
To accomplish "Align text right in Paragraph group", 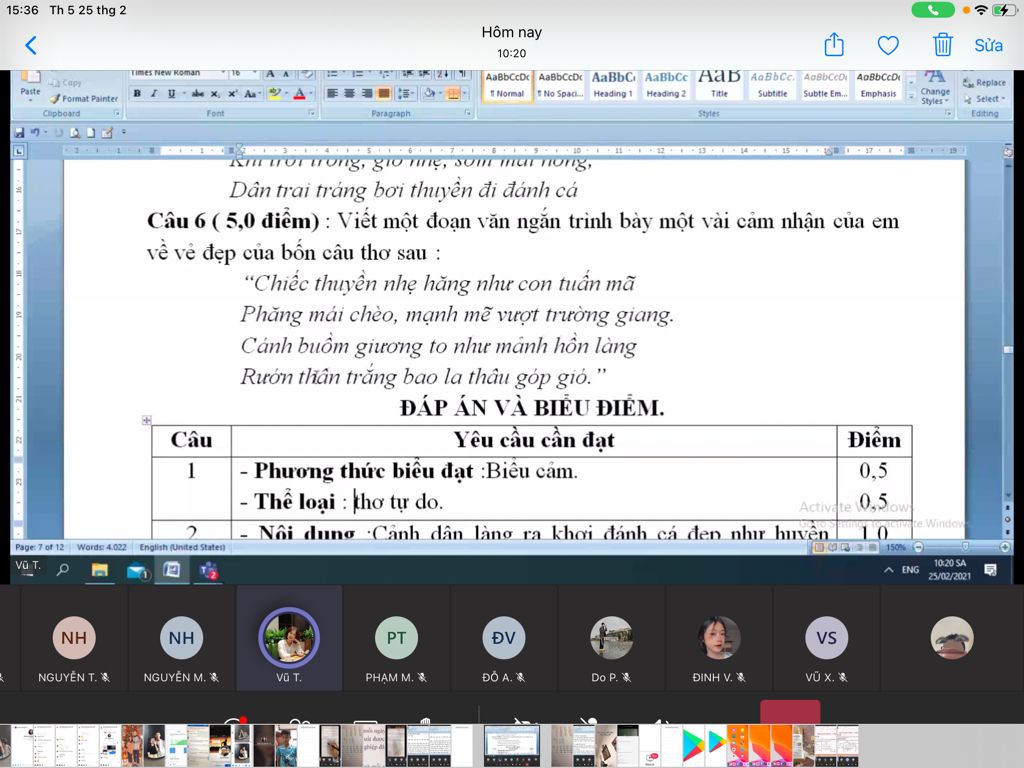I will pos(366,93).
